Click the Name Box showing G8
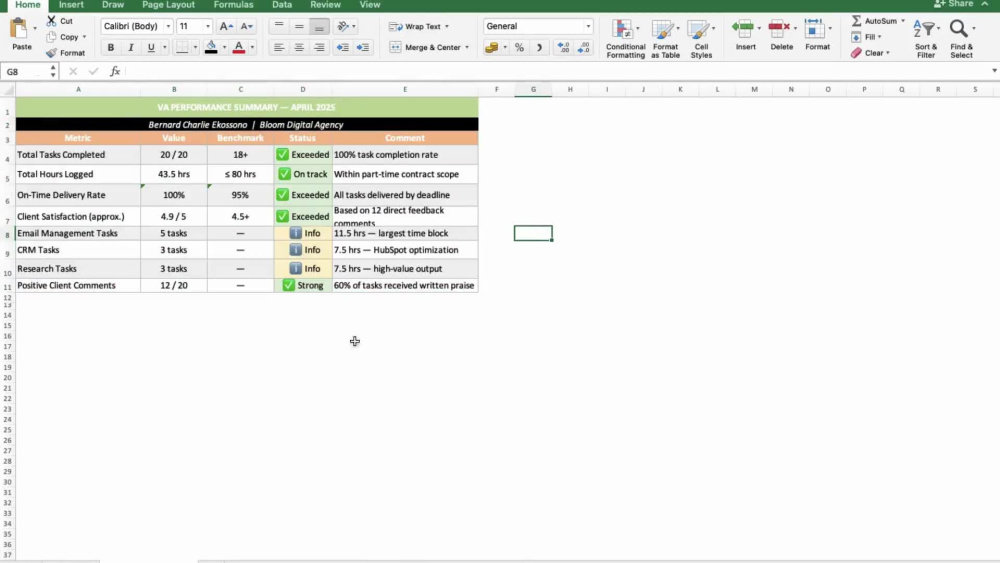The height and width of the screenshot is (563, 1000). click(x=24, y=71)
